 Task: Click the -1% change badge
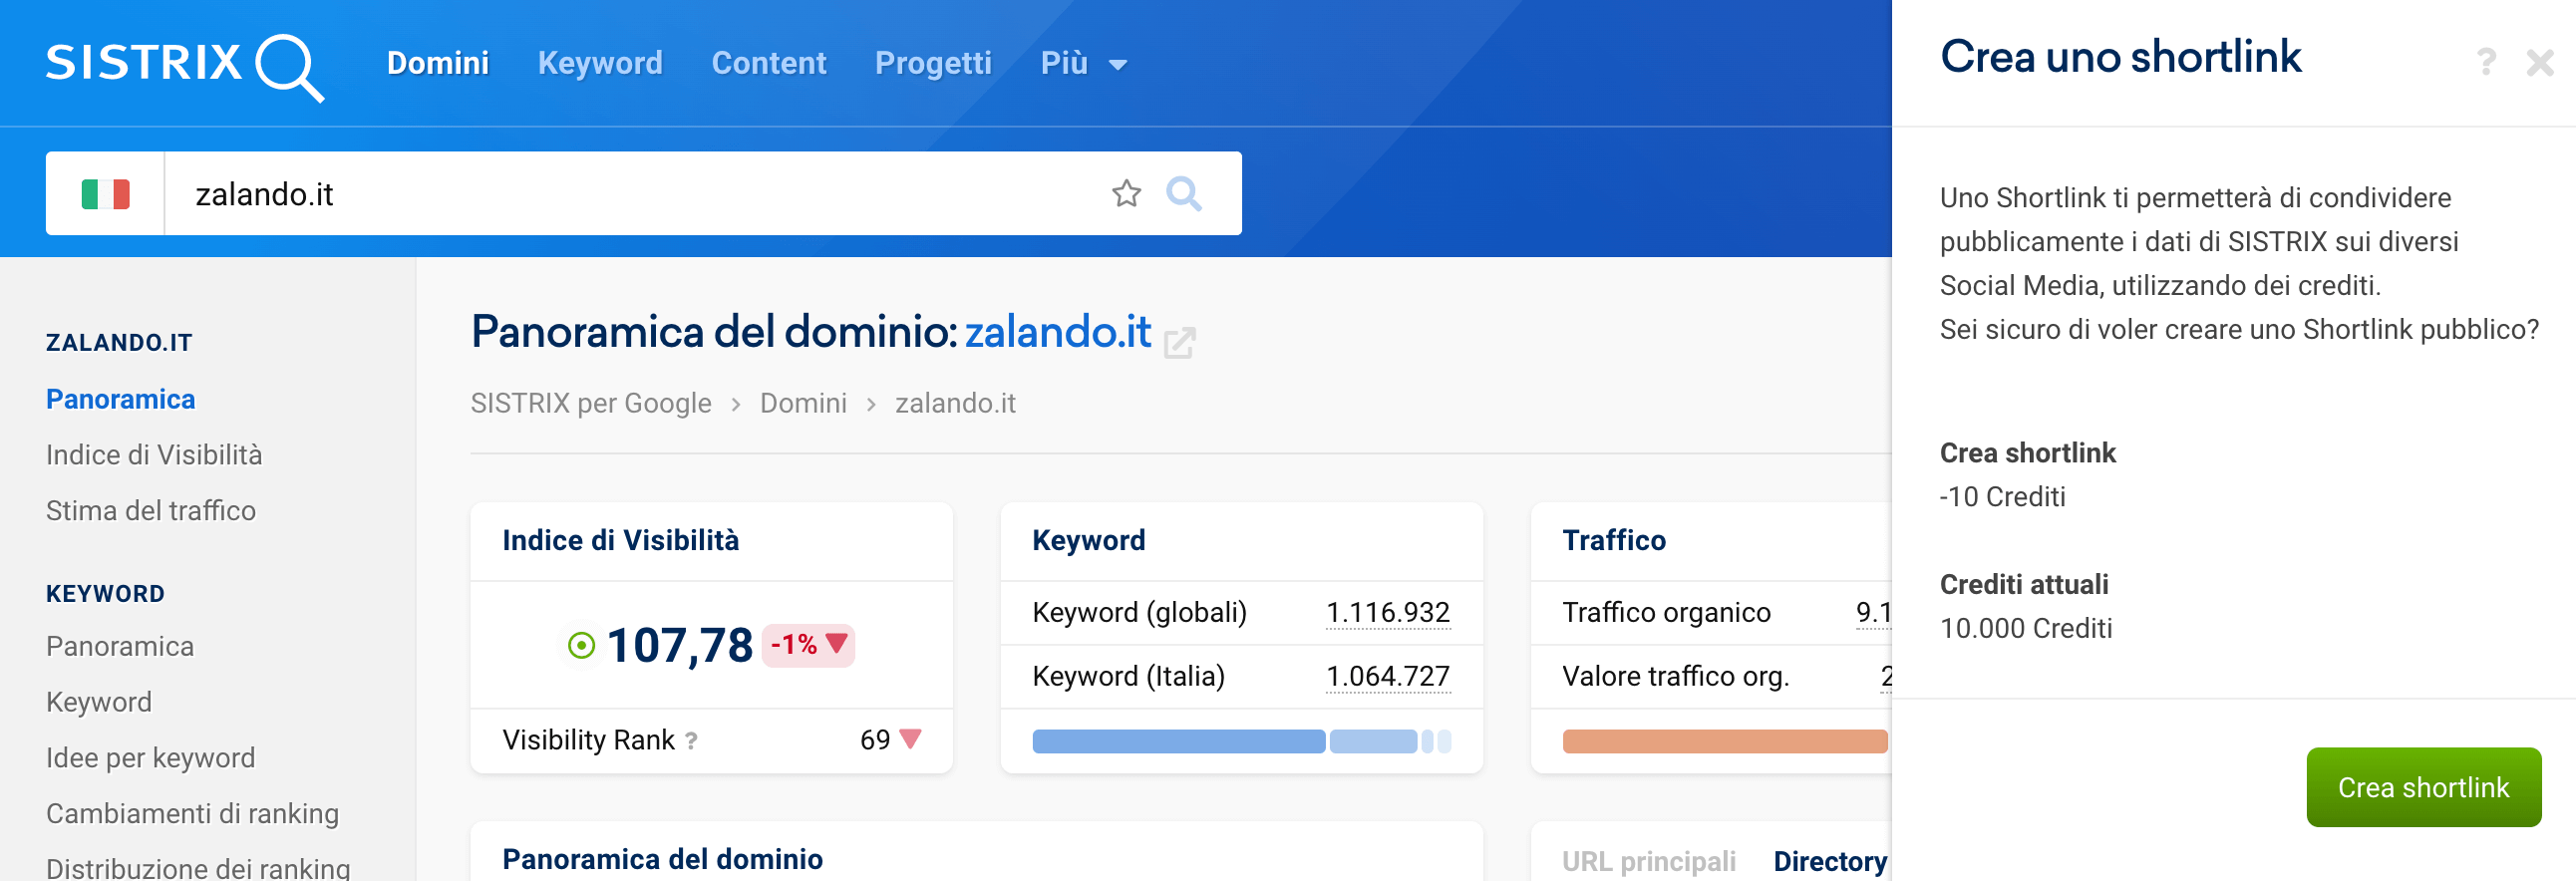click(x=808, y=645)
